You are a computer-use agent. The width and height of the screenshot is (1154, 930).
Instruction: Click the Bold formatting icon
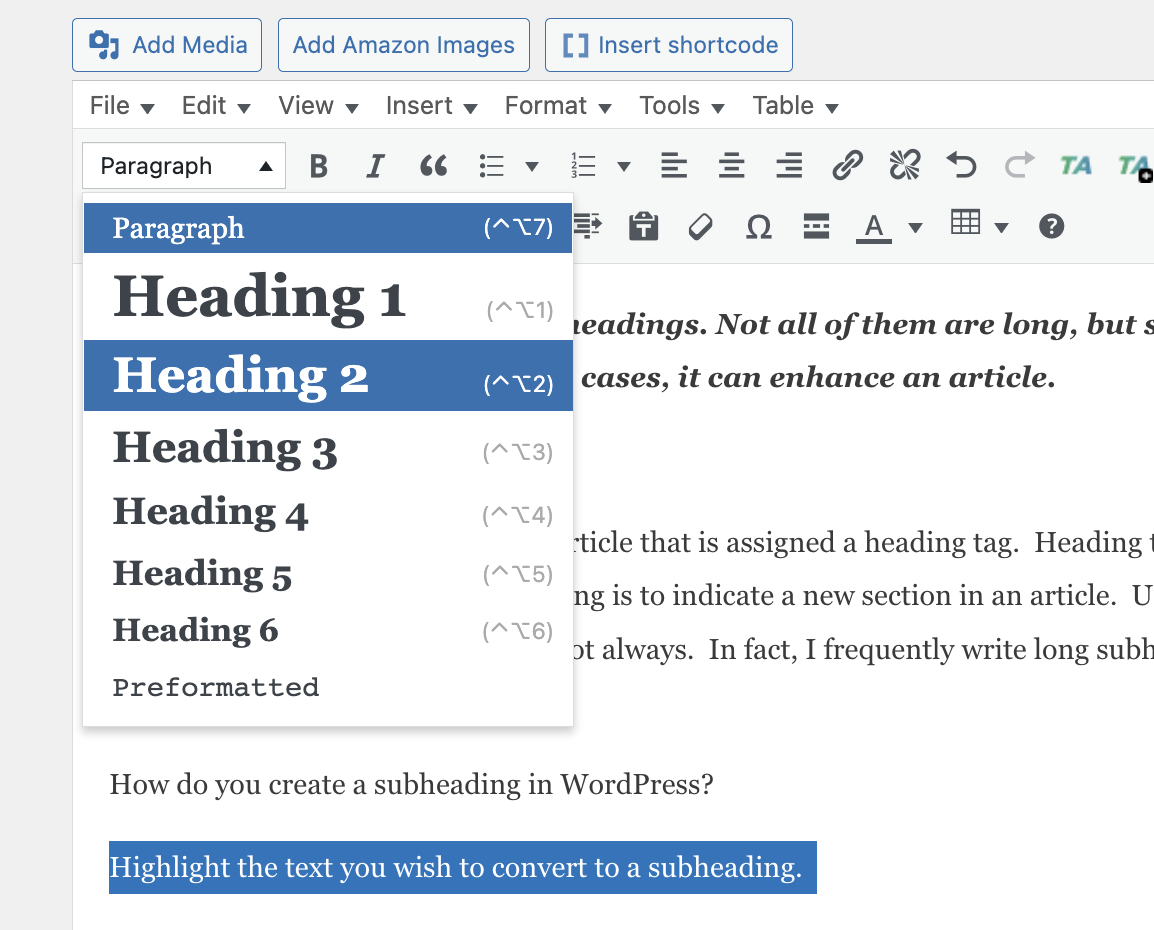coord(319,166)
